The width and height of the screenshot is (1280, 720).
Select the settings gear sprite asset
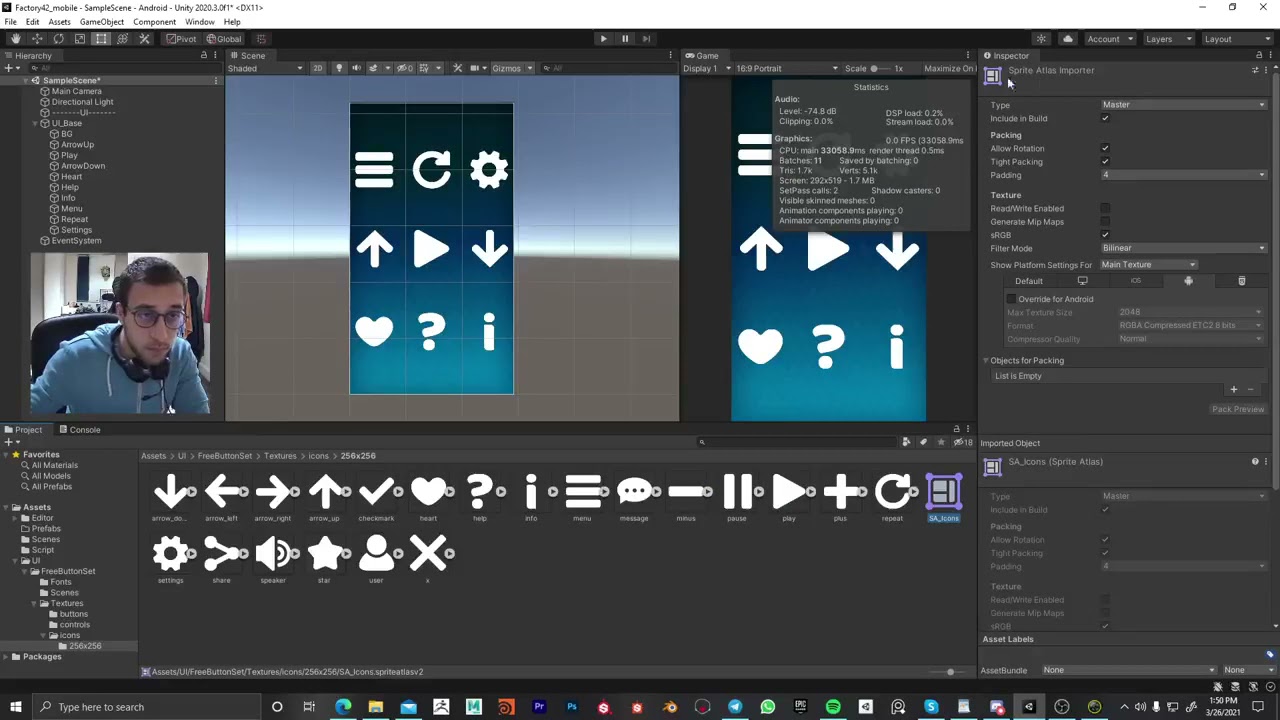171,559
